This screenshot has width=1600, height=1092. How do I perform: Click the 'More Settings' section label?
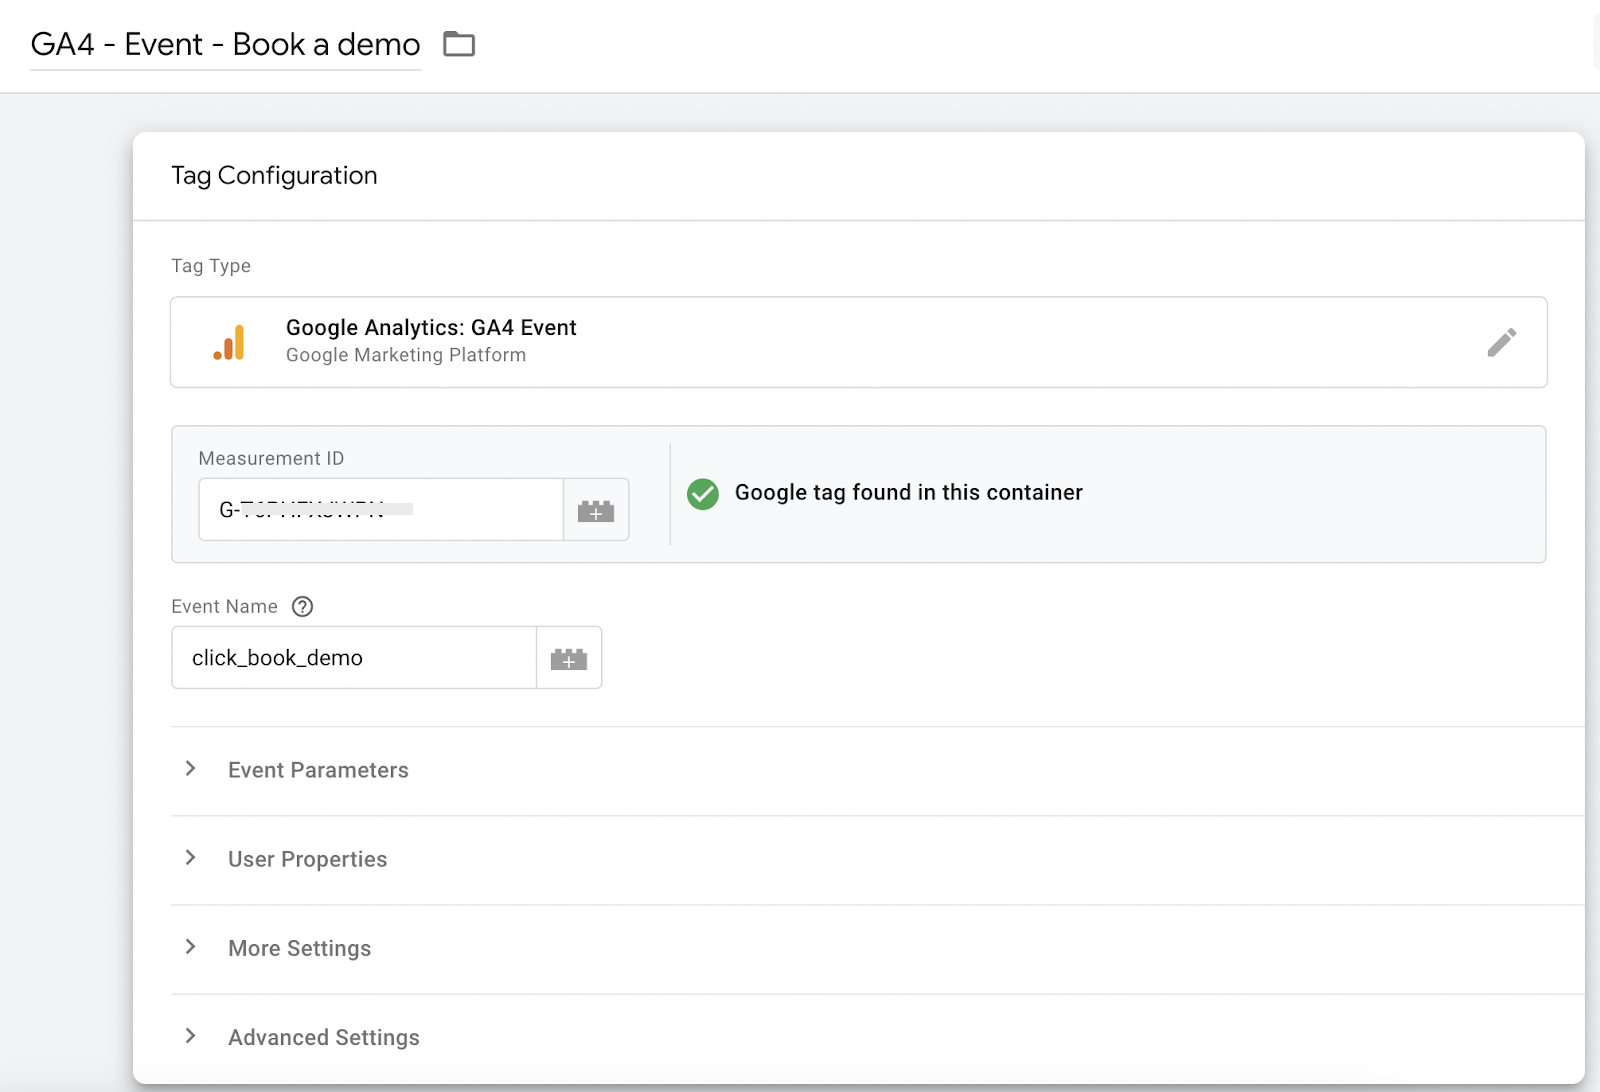point(299,949)
